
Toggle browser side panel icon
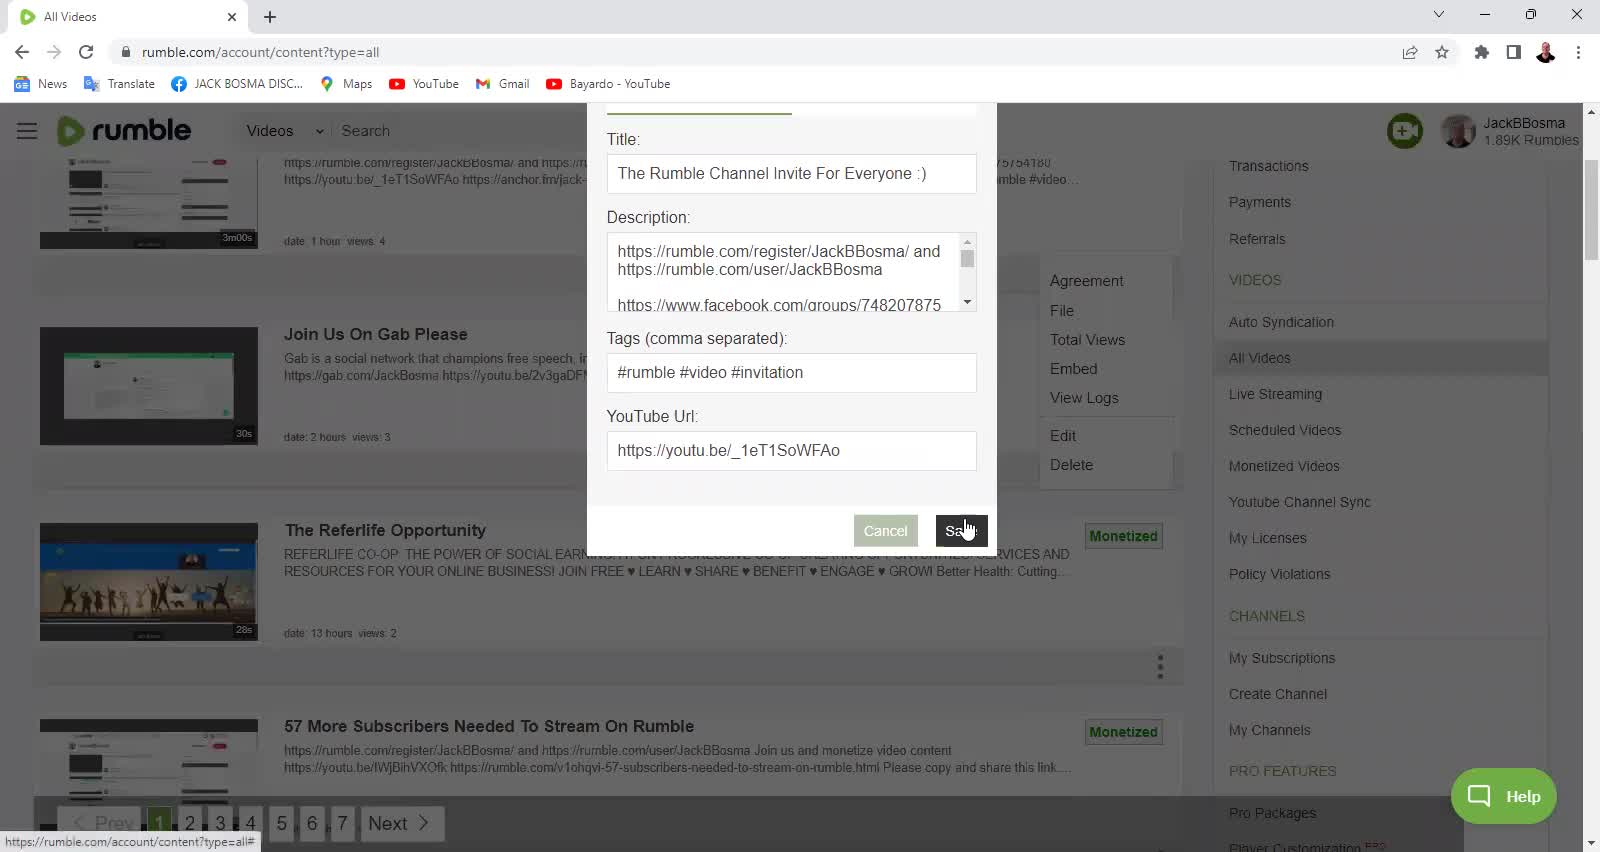pyautogui.click(x=1514, y=52)
